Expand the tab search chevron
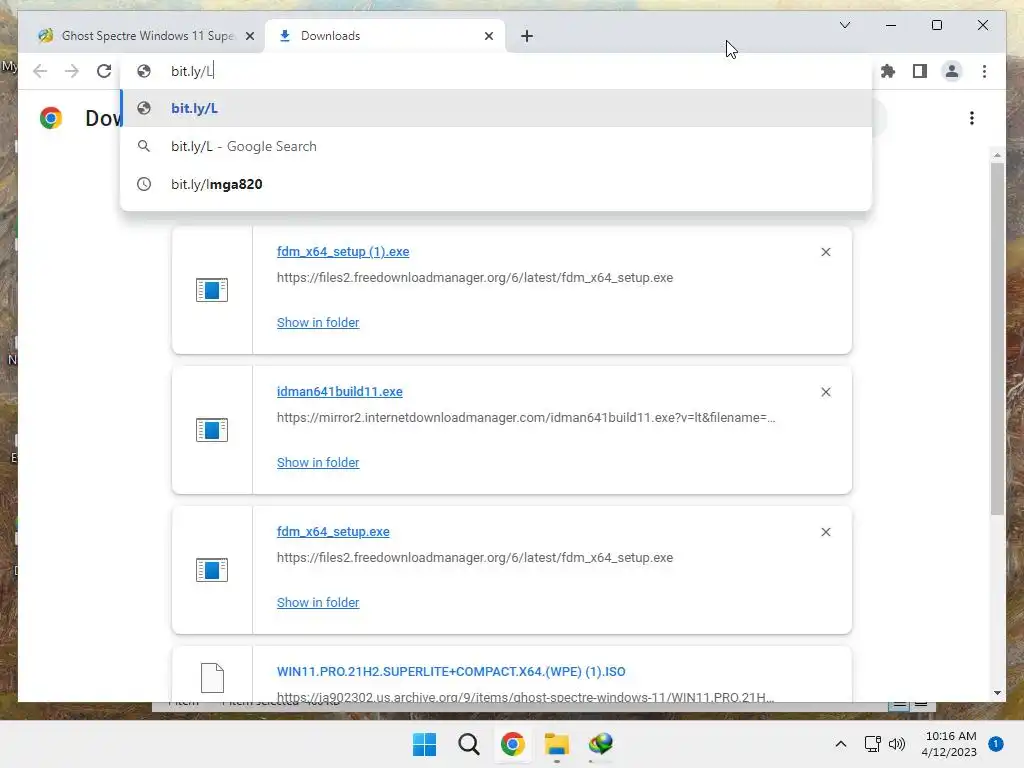The image size is (1024, 768). pyautogui.click(x=844, y=25)
